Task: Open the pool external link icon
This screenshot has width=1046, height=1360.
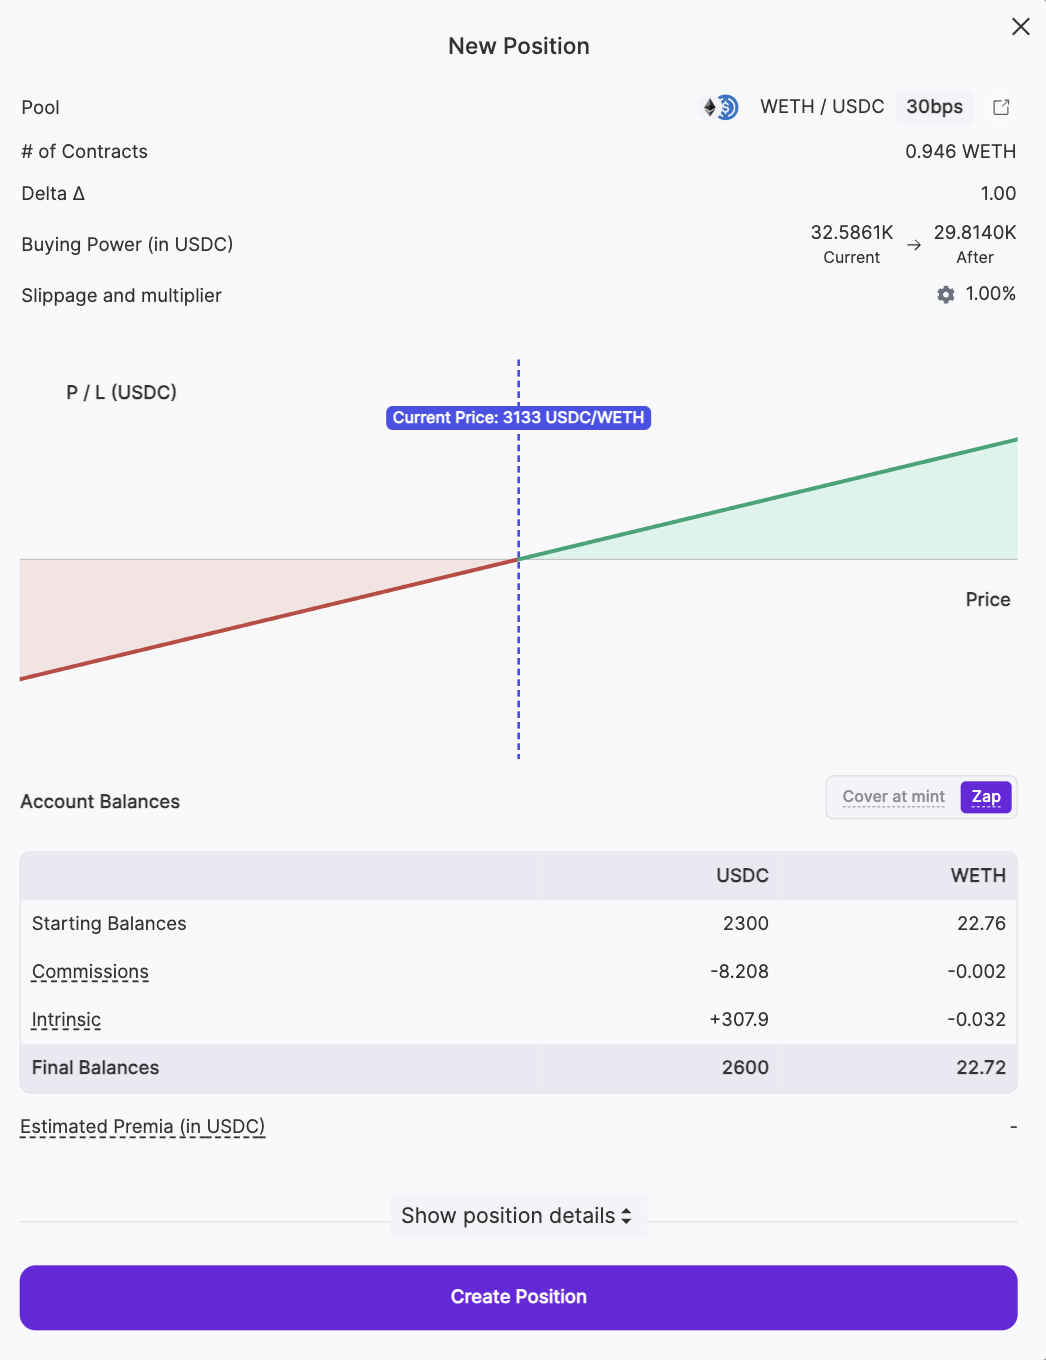Action: click(1001, 107)
